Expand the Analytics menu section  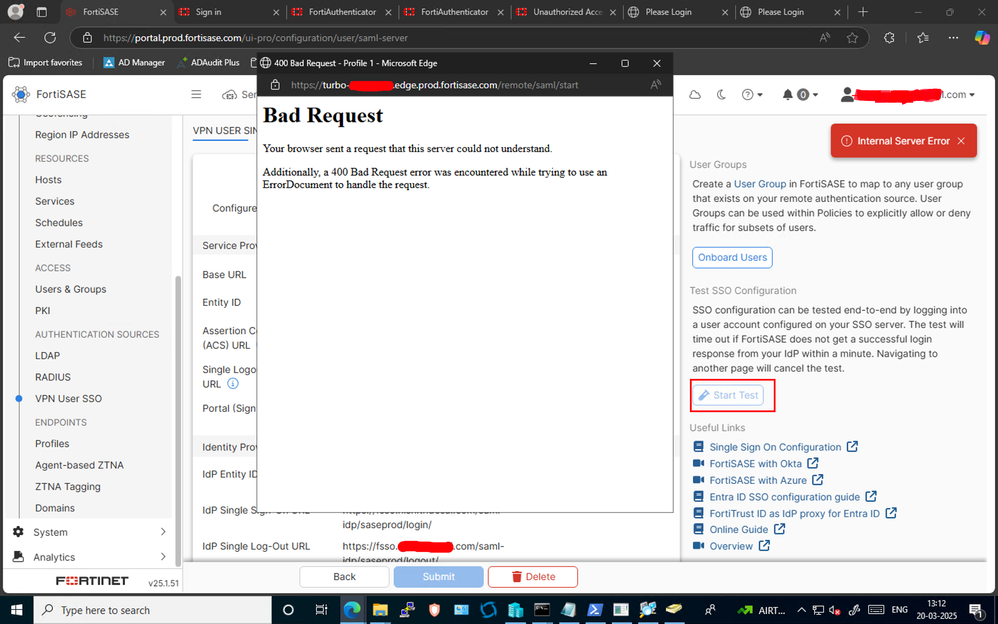[x=89, y=557]
